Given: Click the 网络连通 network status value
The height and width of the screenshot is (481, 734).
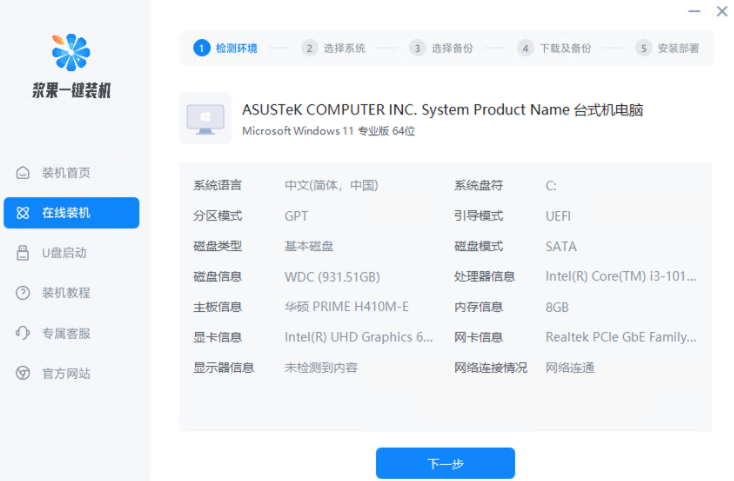Looking at the screenshot, I should tap(570, 368).
